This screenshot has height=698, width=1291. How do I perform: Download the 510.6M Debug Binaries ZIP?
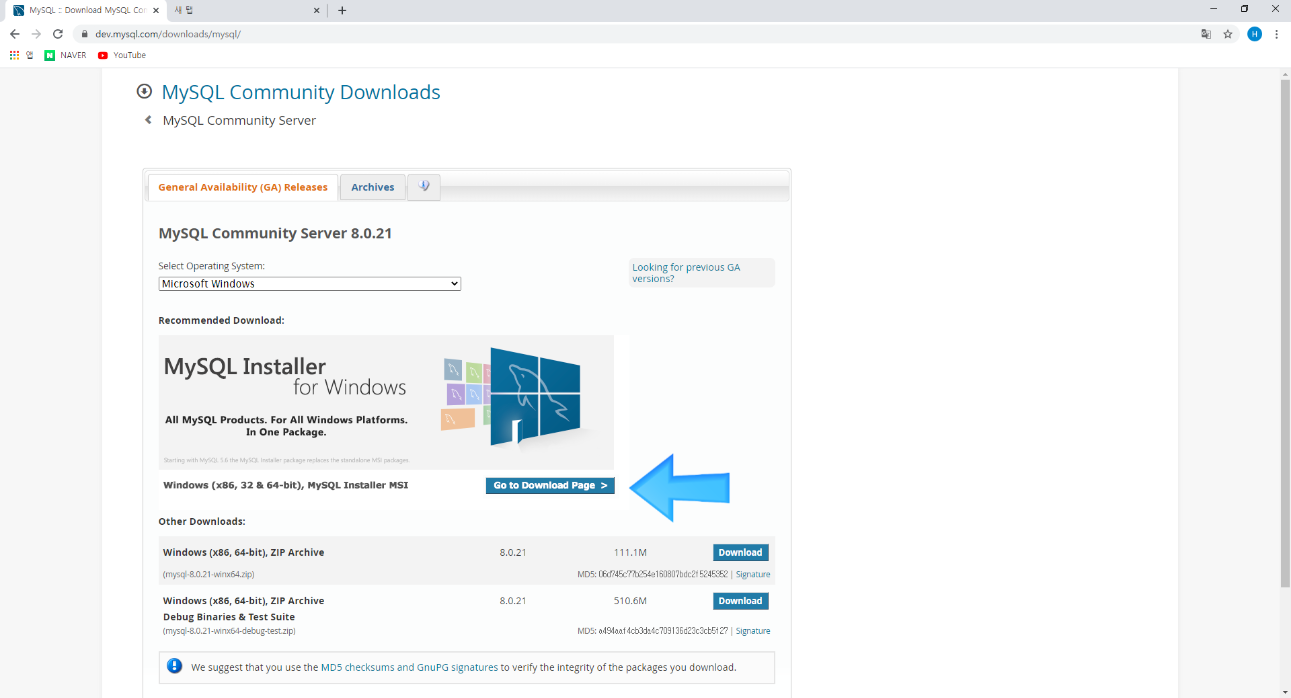741,601
